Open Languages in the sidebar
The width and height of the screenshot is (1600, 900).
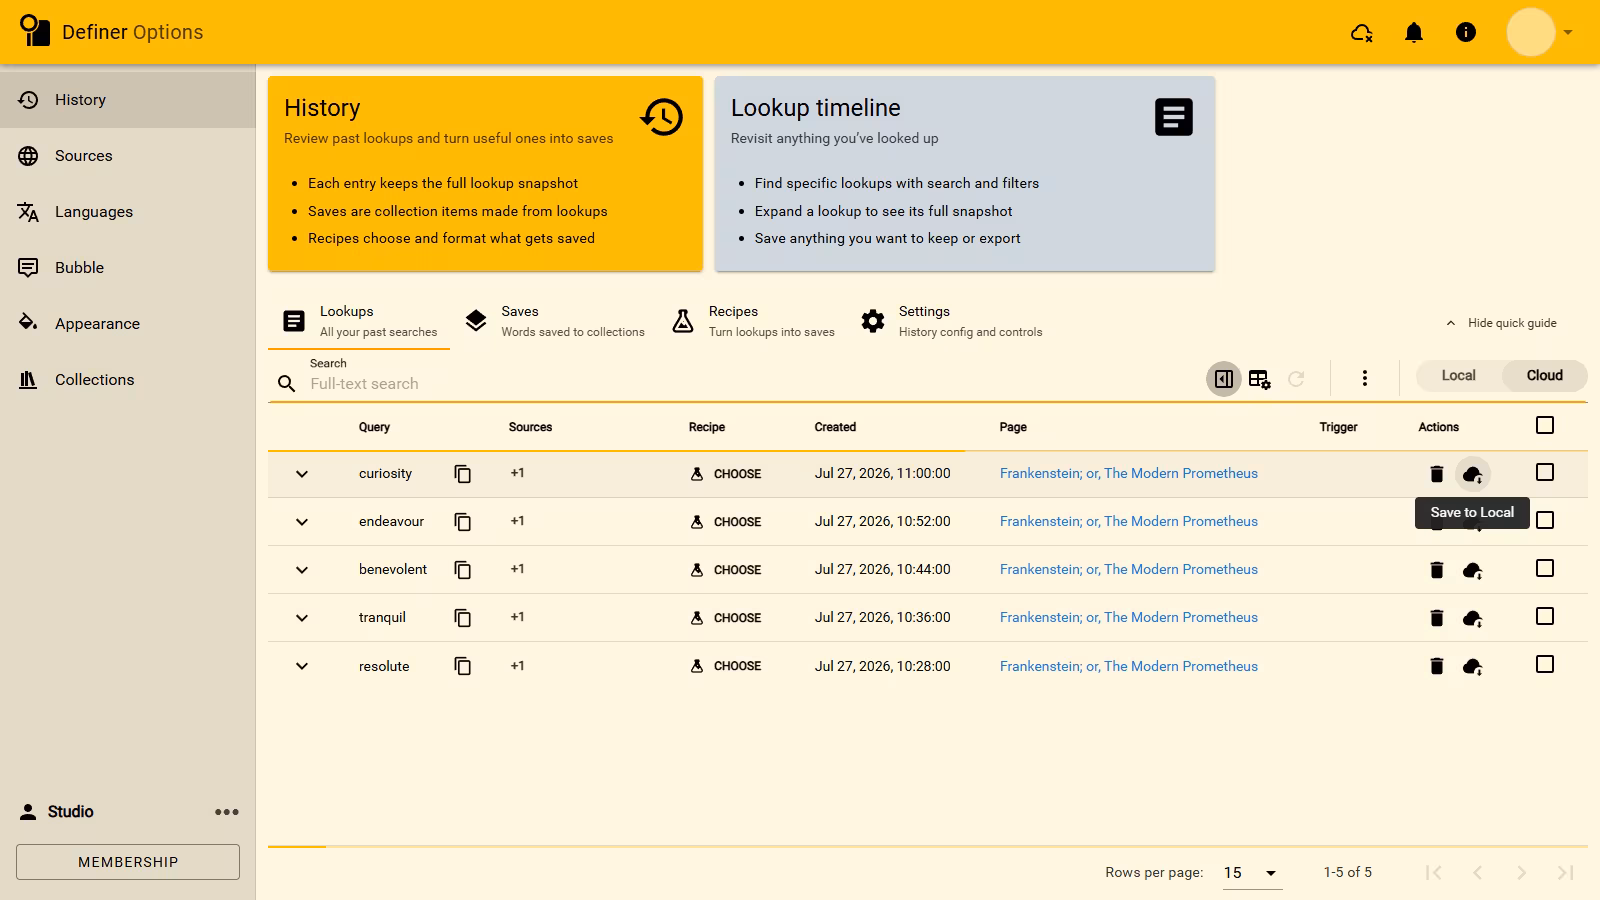tap(128, 212)
